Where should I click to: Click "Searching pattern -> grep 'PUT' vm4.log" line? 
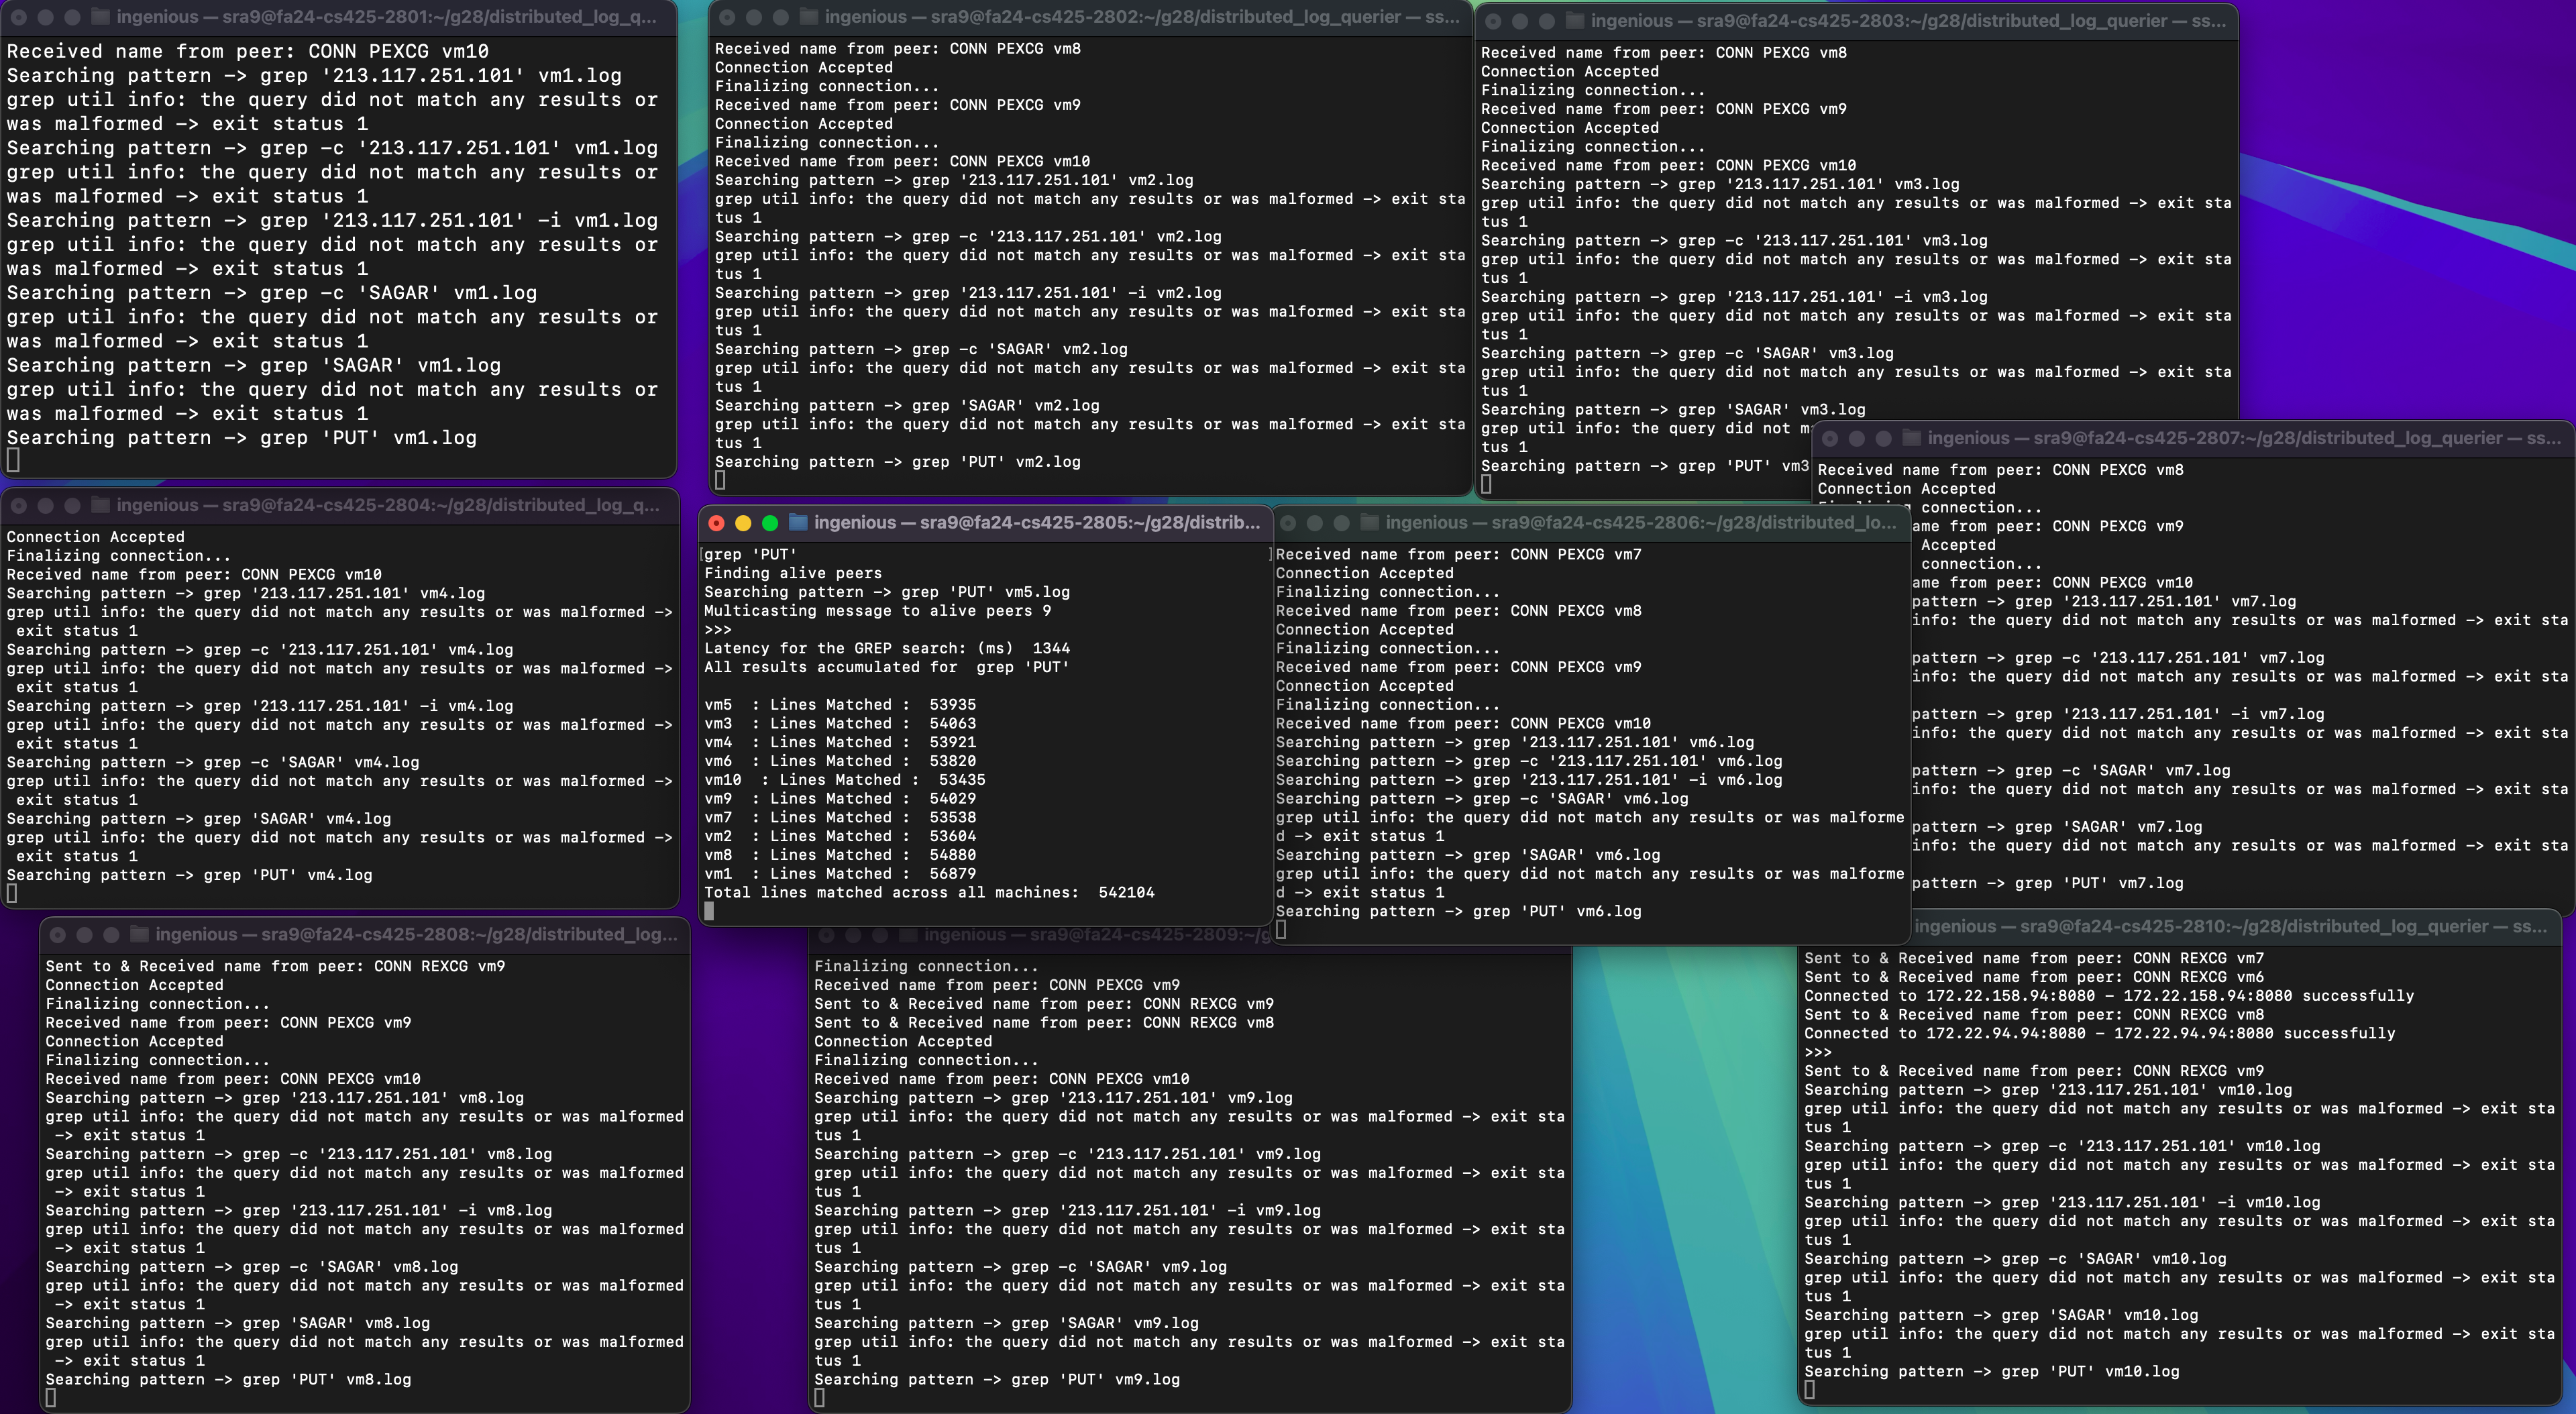[190, 875]
